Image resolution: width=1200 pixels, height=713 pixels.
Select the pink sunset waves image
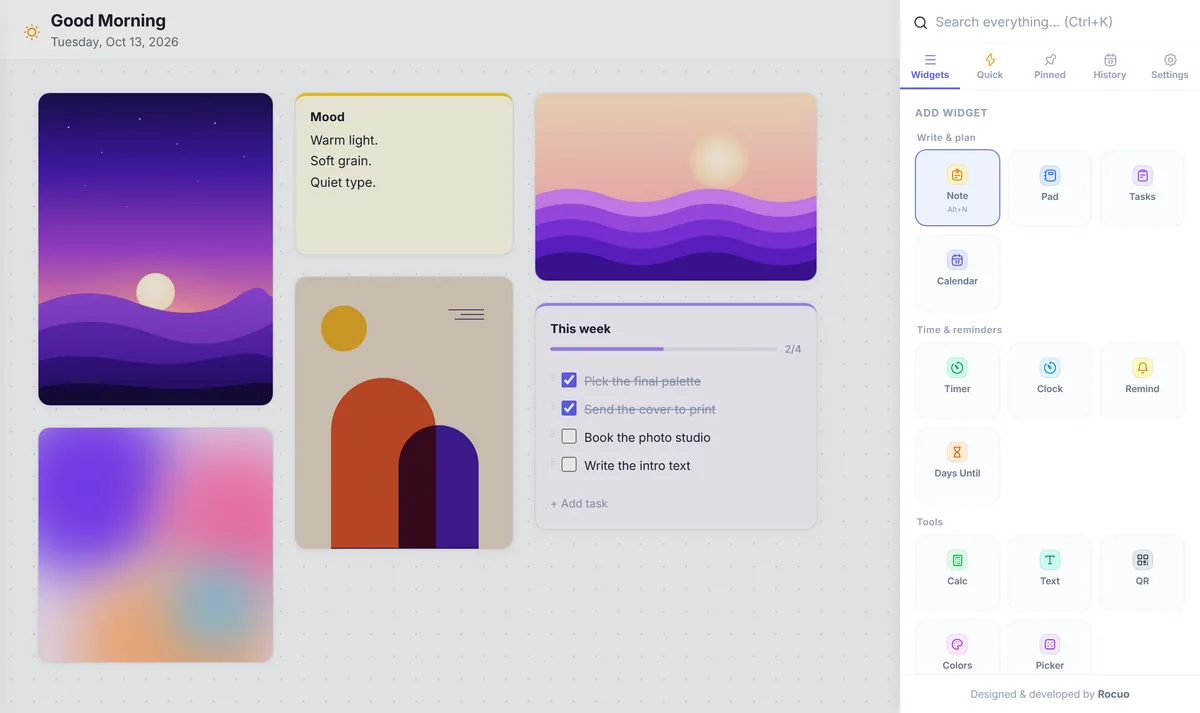click(676, 187)
